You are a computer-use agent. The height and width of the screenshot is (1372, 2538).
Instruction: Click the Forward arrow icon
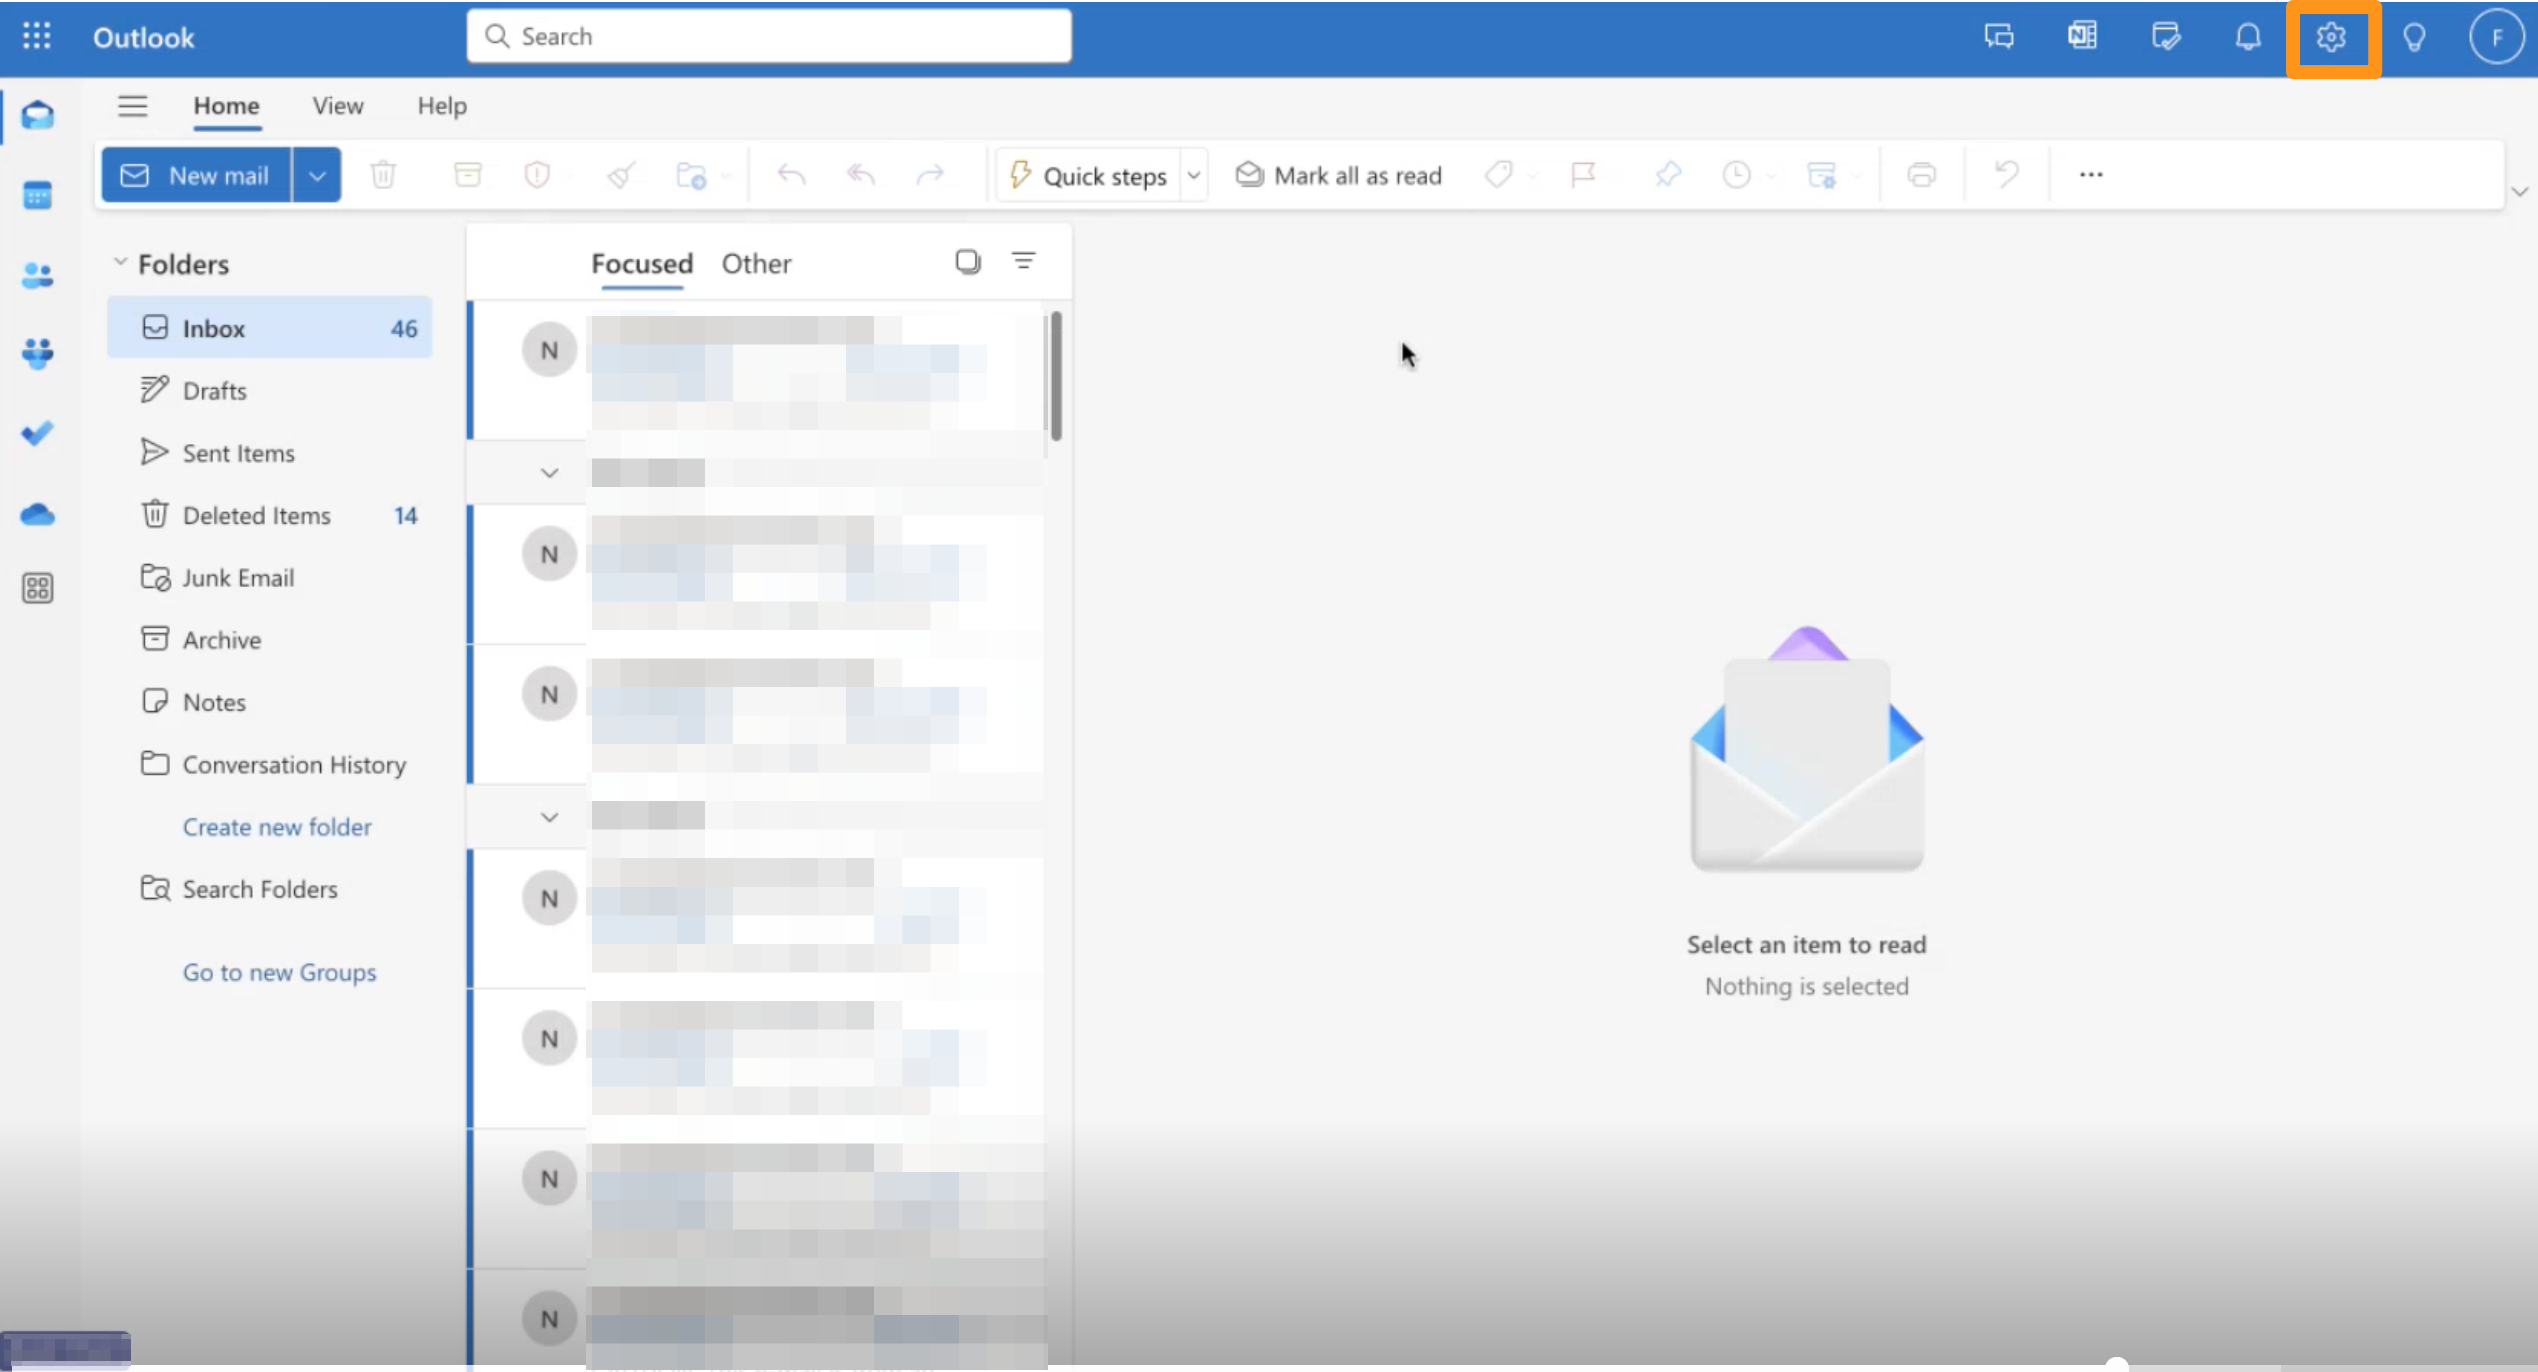931,175
